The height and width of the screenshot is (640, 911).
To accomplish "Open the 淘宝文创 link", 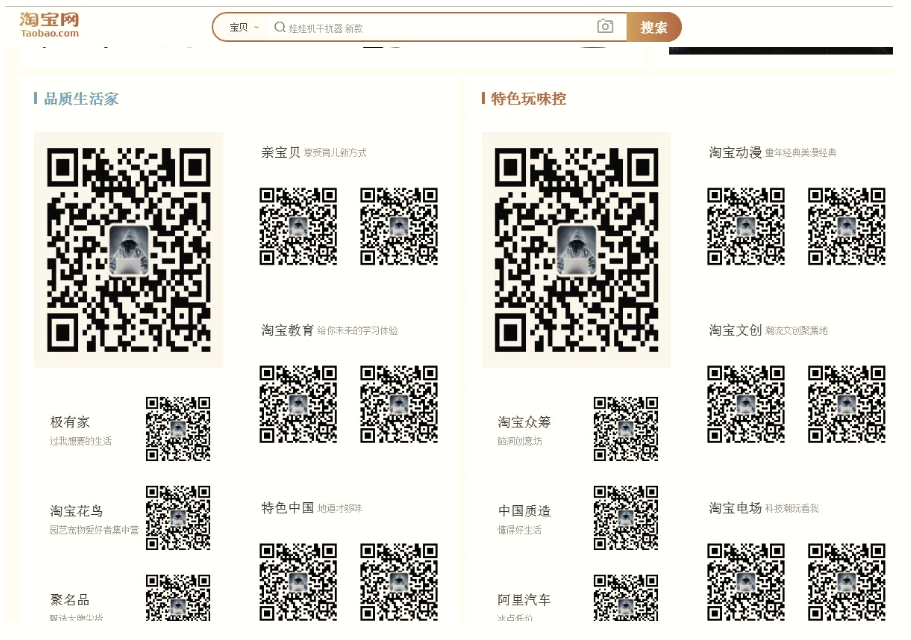I will click(x=735, y=330).
